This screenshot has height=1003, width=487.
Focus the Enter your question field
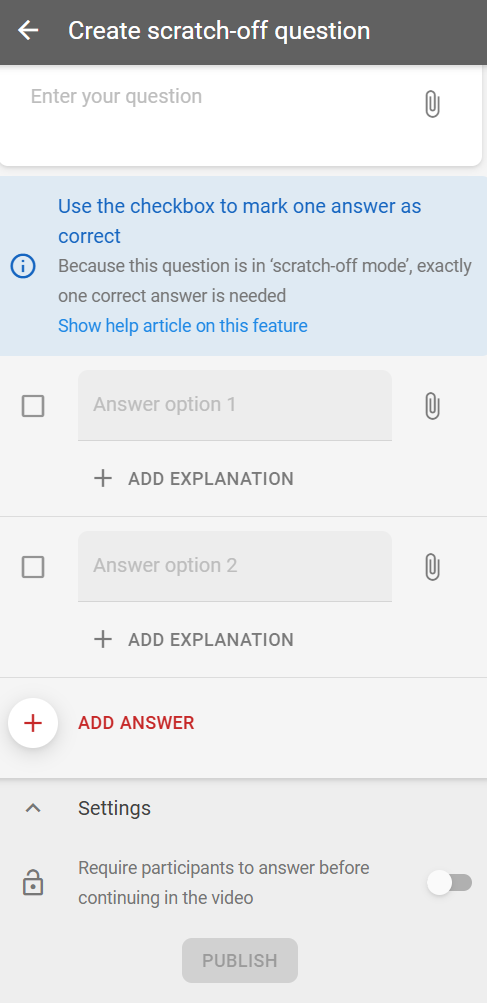point(211,115)
